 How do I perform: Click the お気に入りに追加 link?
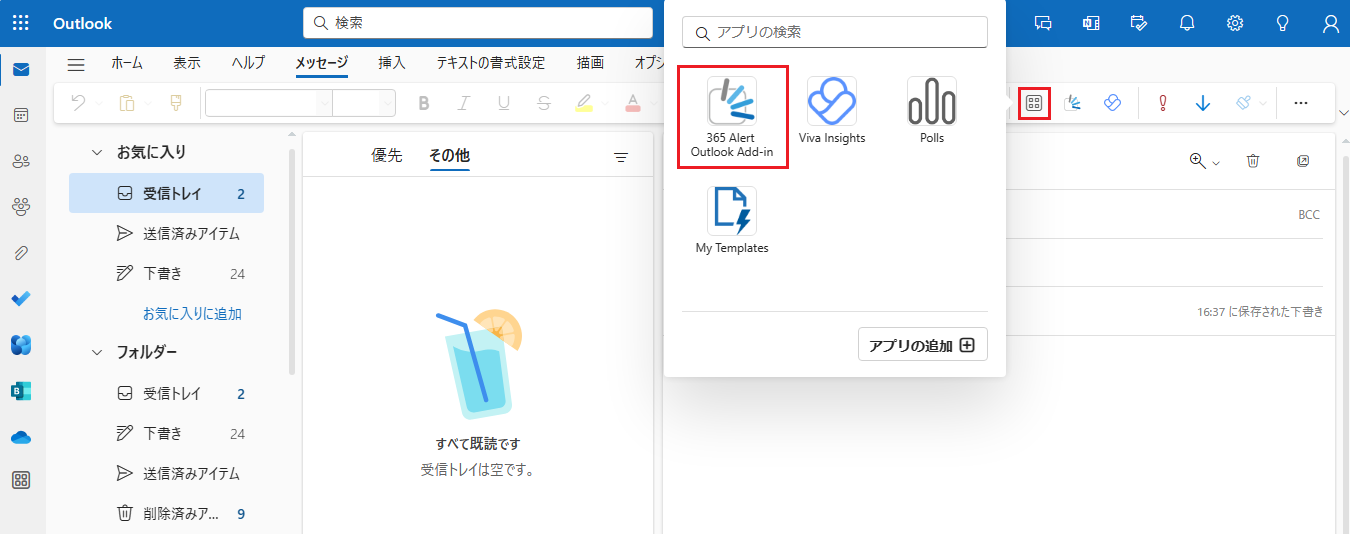tap(192, 313)
